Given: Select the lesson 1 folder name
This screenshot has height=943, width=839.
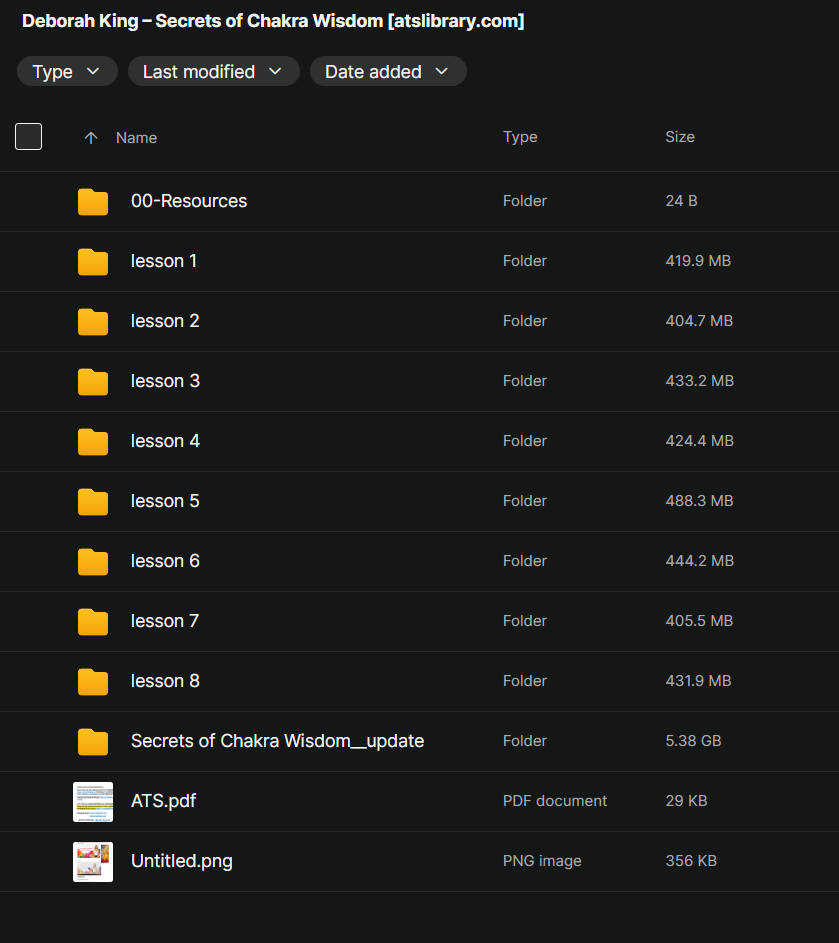Looking at the screenshot, I should [x=164, y=261].
